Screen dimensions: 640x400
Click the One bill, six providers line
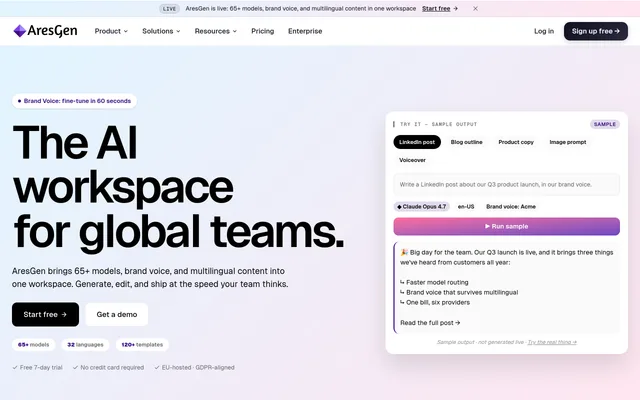pos(435,302)
